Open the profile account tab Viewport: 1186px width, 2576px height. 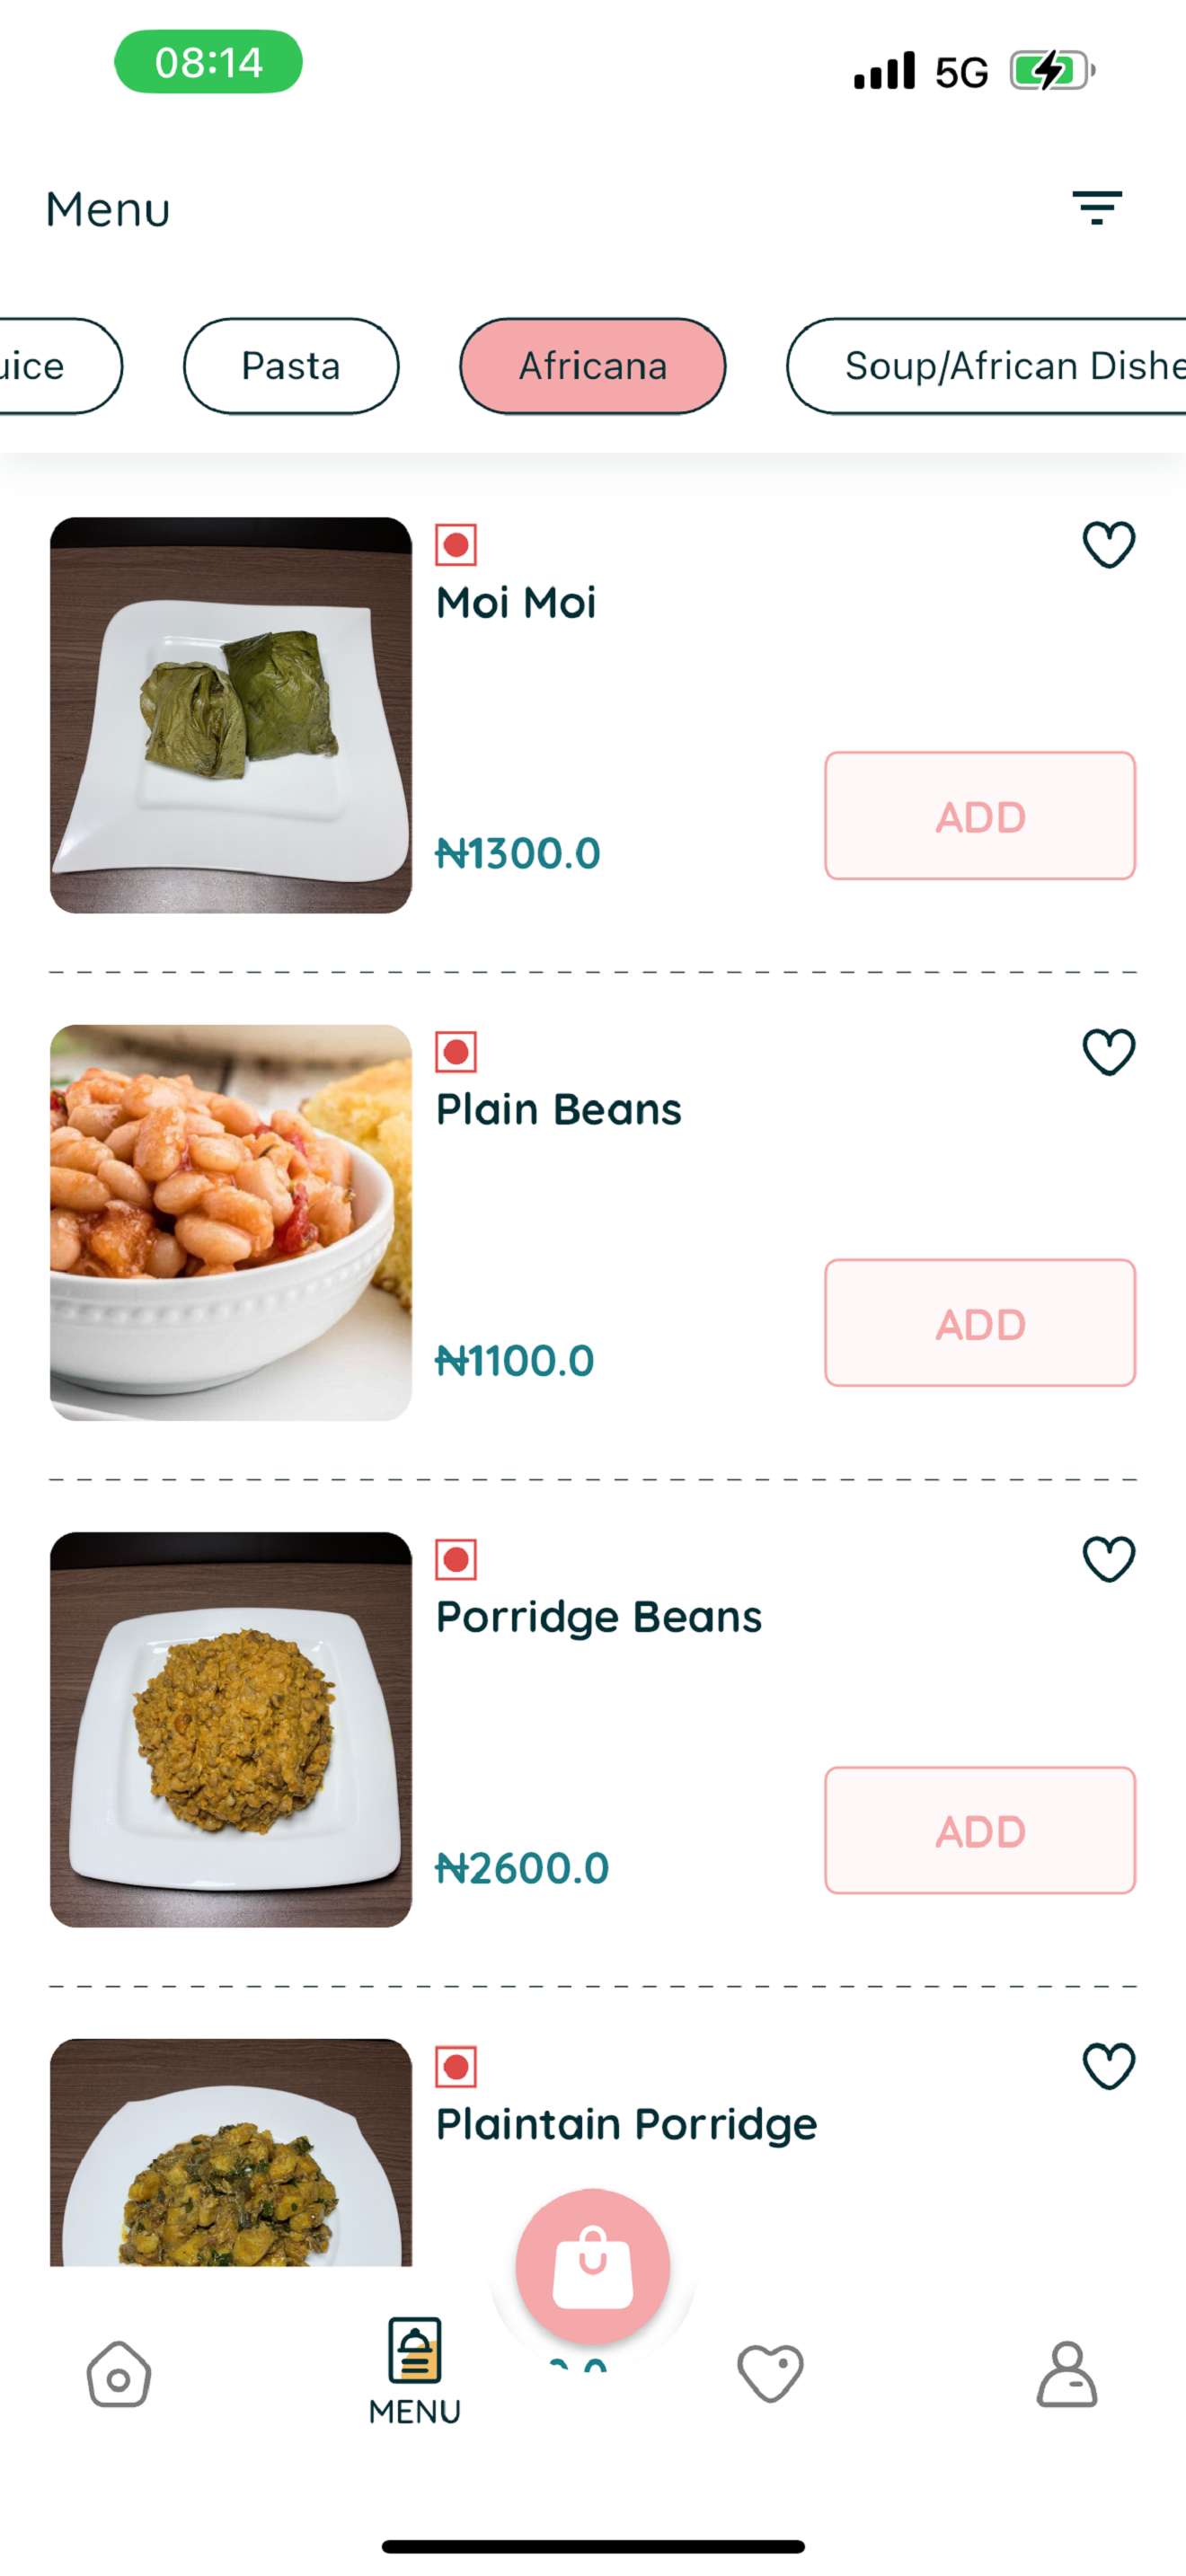click(x=1066, y=2374)
